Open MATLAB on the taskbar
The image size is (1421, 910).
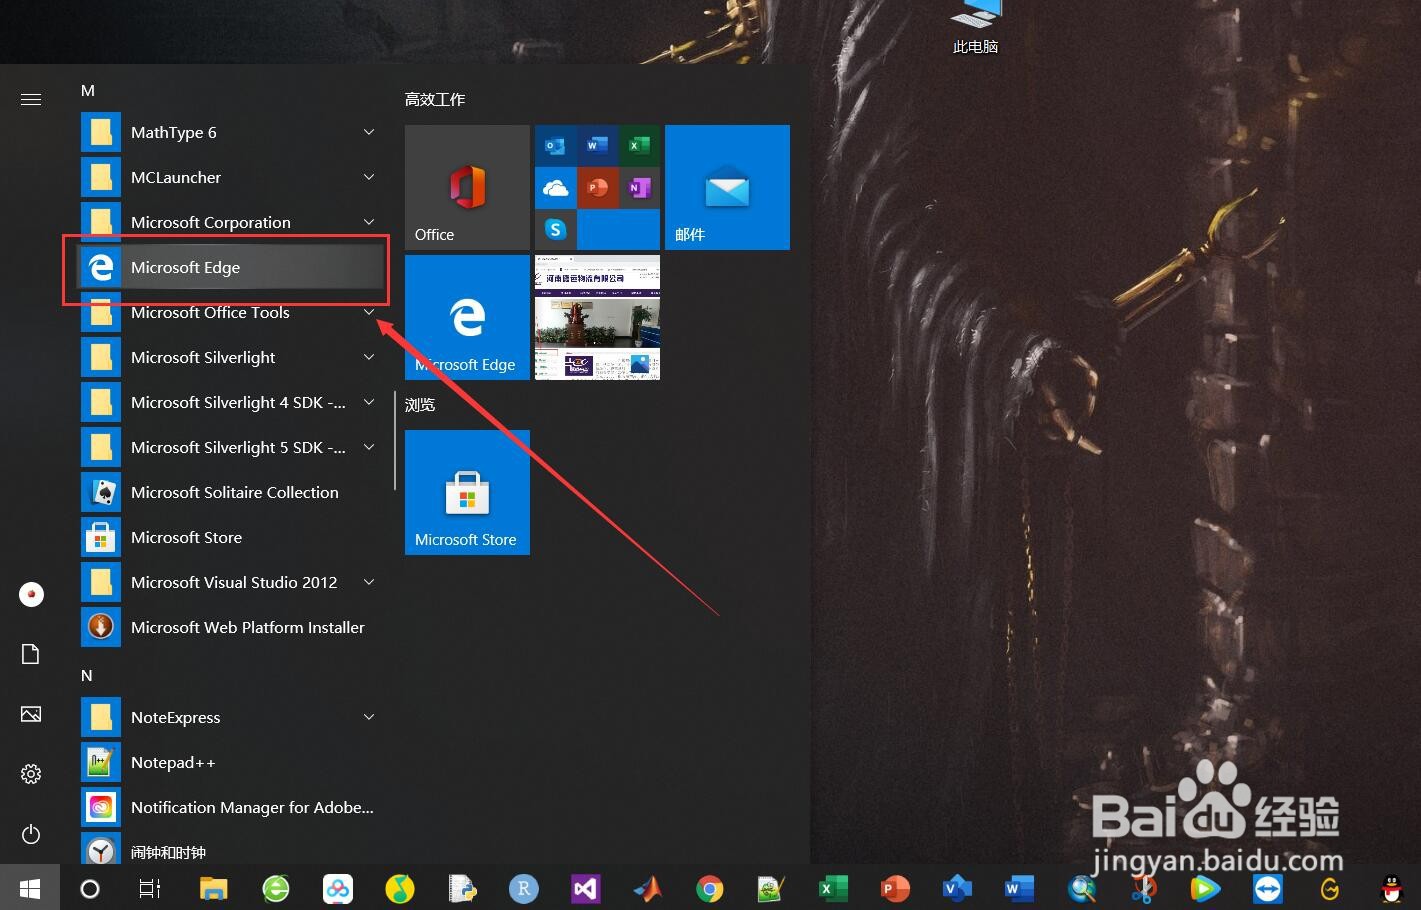click(x=648, y=888)
